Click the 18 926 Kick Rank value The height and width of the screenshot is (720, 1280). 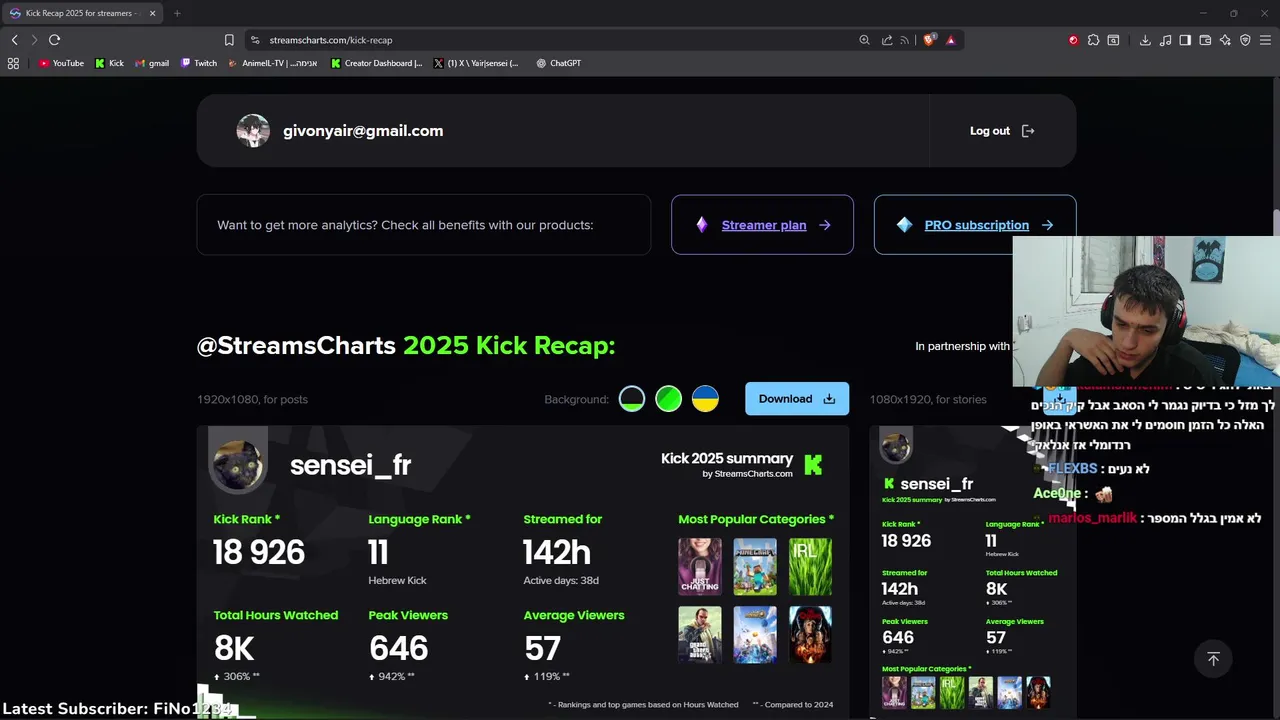point(259,553)
